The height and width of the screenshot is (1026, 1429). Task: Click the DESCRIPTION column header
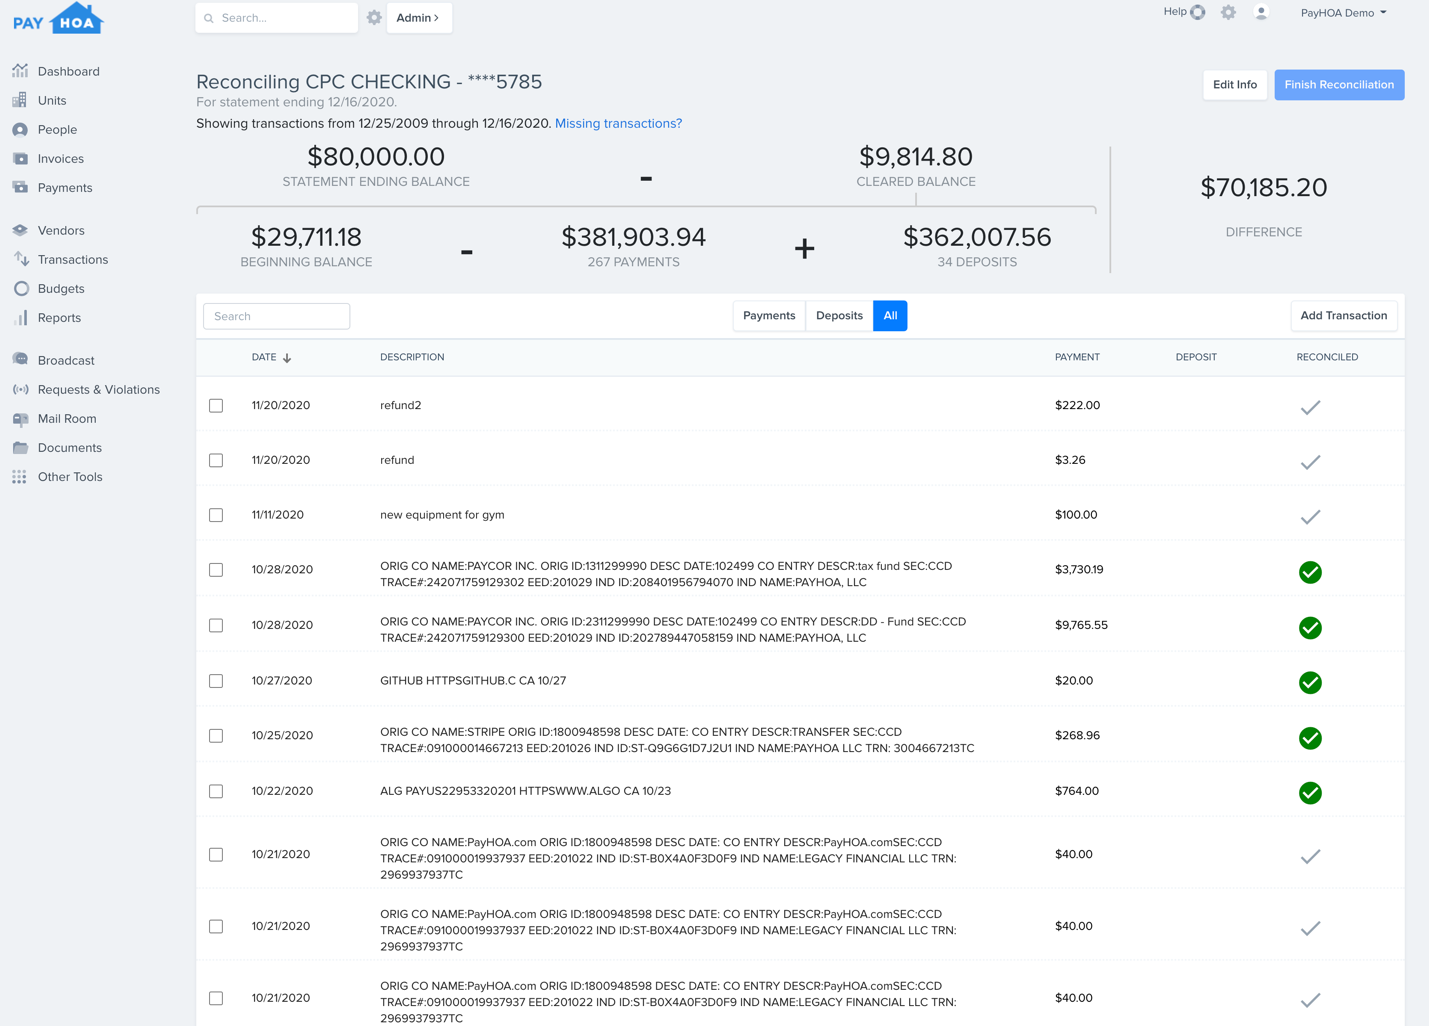coord(412,357)
